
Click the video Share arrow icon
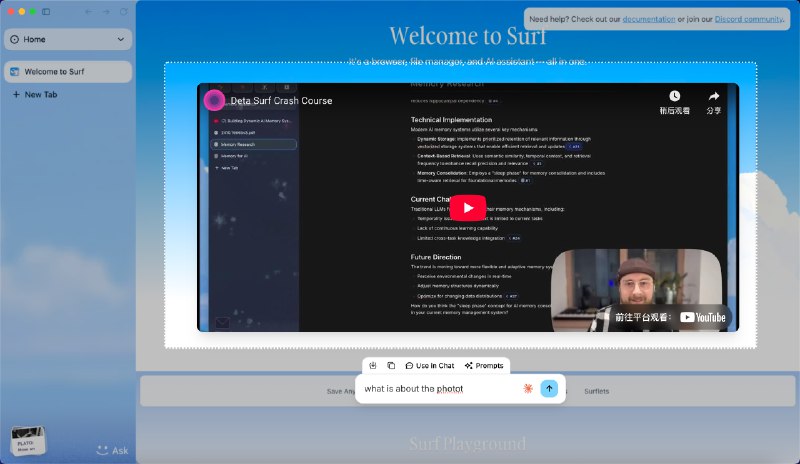pos(713,96)
